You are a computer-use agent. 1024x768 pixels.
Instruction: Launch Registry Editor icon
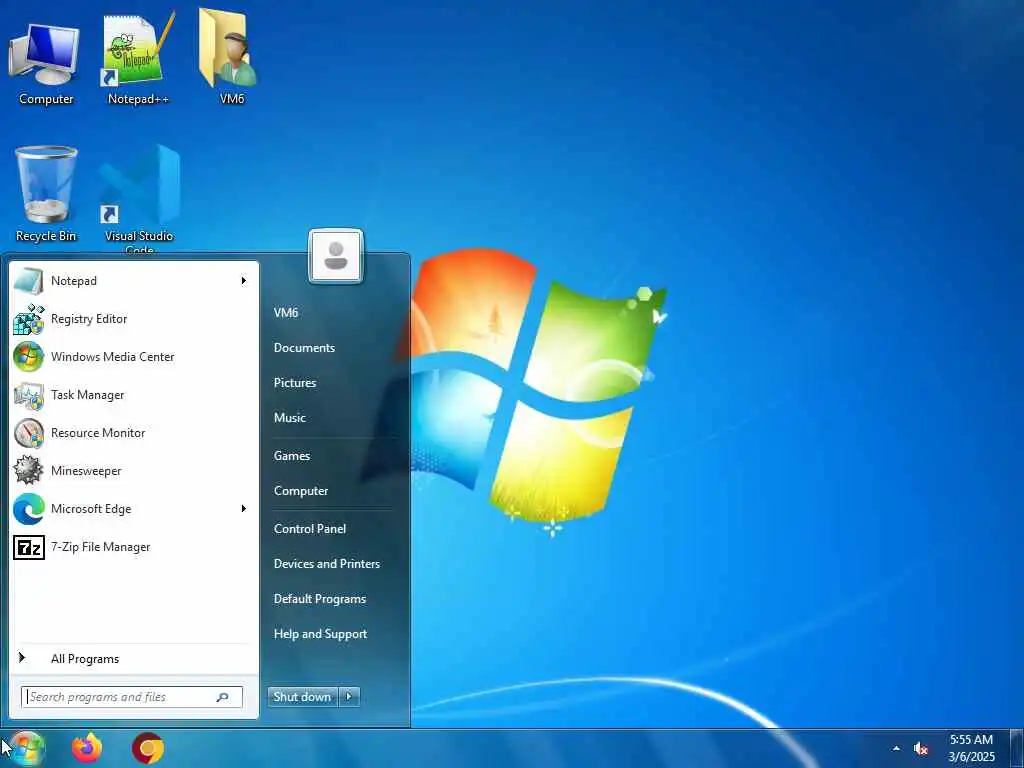pyautogui.click(x=29, y=319)
